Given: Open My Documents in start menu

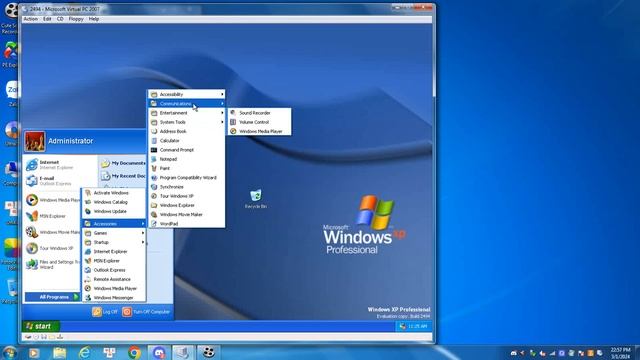Looking at the screenshot, I should pos(123,163).
